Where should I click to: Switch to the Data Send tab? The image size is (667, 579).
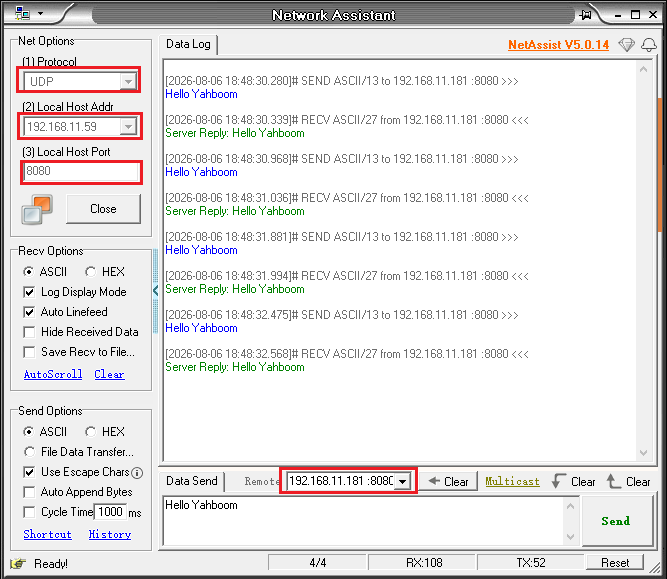point(191,481)
